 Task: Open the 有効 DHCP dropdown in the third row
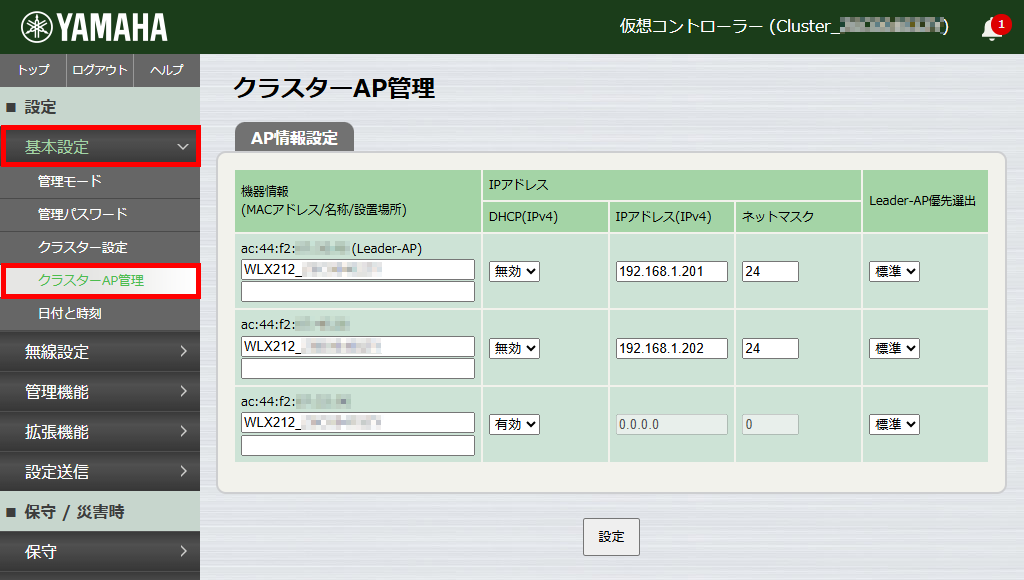(513, 423)
